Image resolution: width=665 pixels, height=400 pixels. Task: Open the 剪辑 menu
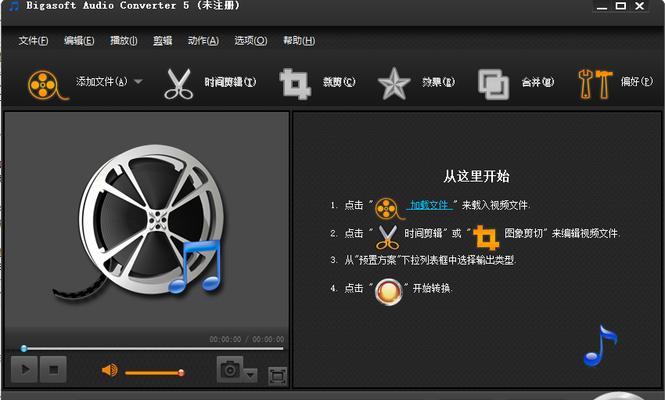coord(162,41)
